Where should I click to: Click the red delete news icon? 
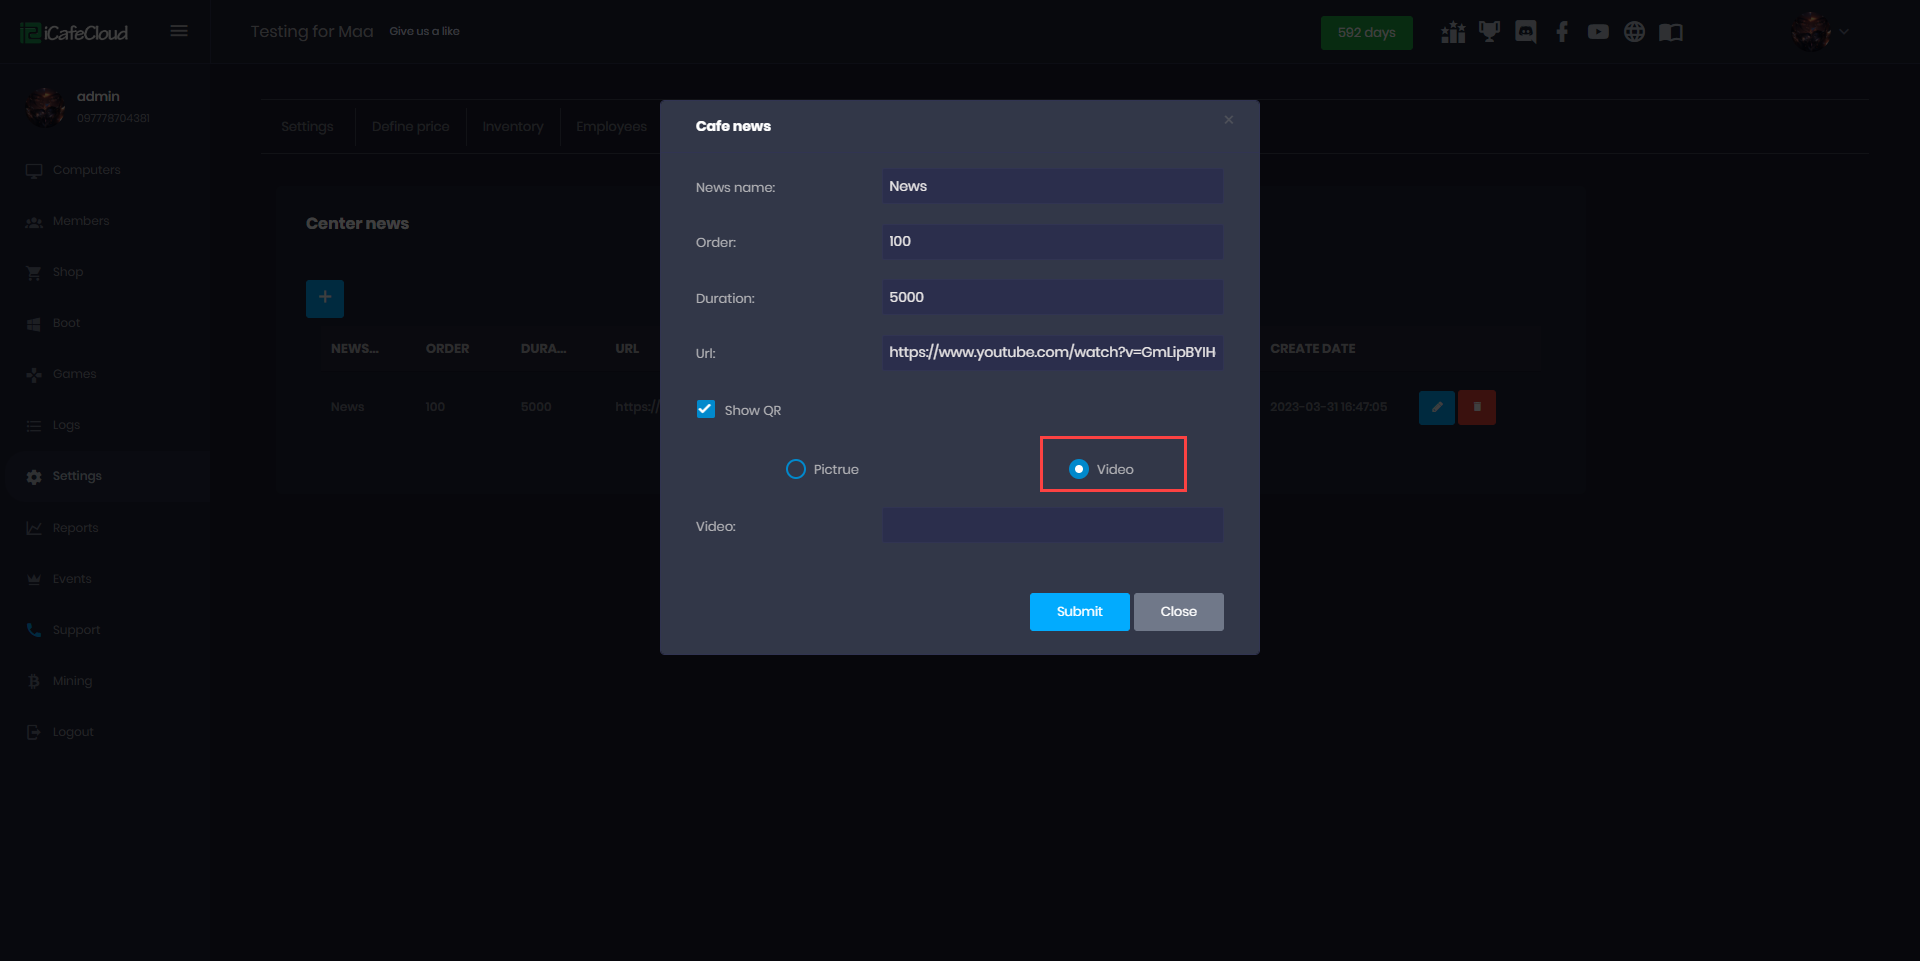coord(1476,407)
